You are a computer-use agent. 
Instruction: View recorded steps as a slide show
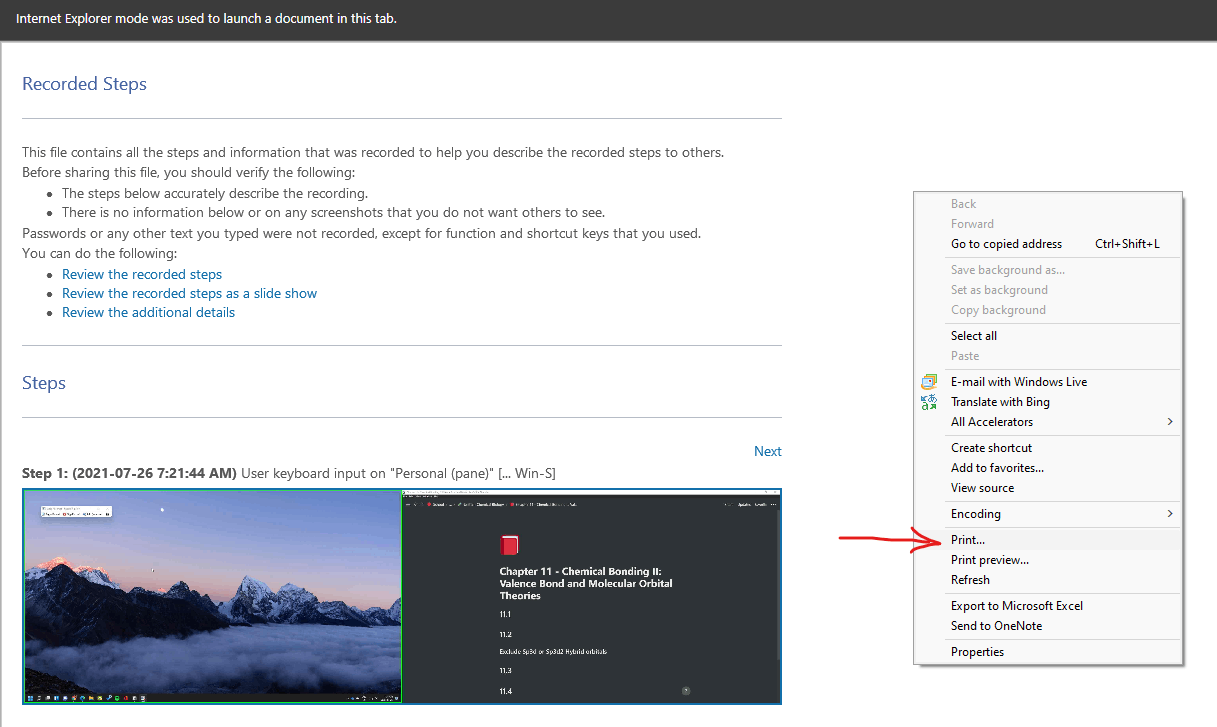(189, 292)
